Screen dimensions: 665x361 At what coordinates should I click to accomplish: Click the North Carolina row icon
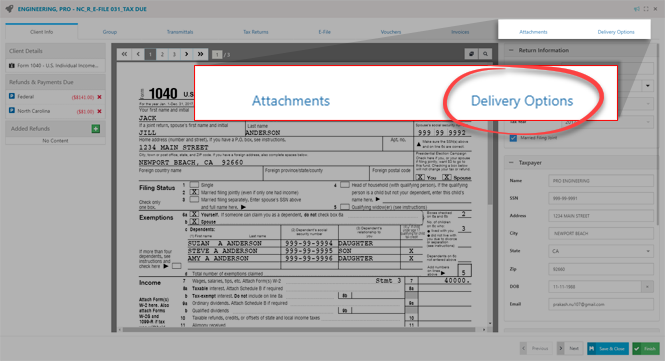point(12,110)
